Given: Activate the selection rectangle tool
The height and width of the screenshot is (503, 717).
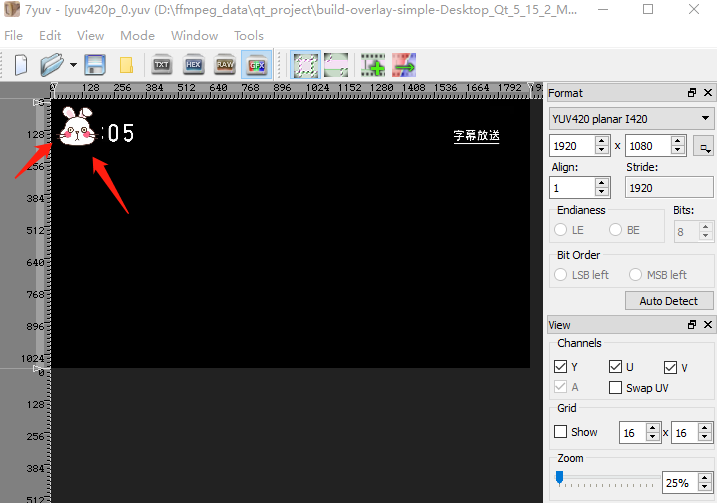Looking at the screenshot, I should tap(305, 65).
